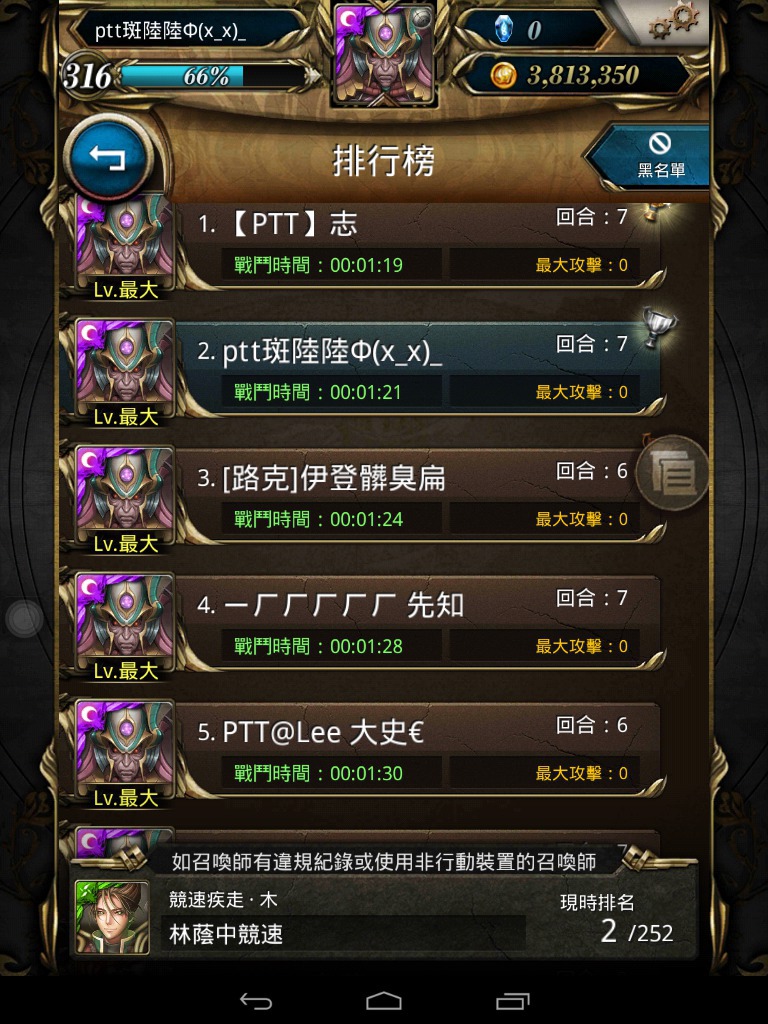Open the gear settings icon

tap(673, 20)
